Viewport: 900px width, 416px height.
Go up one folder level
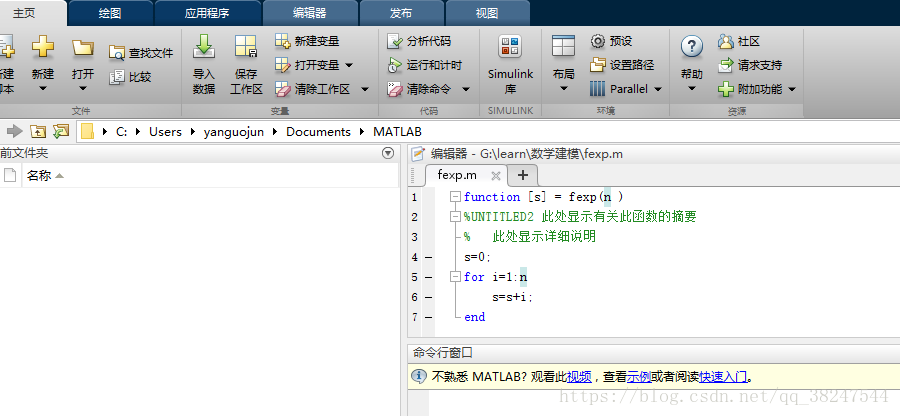pos(37,131)
